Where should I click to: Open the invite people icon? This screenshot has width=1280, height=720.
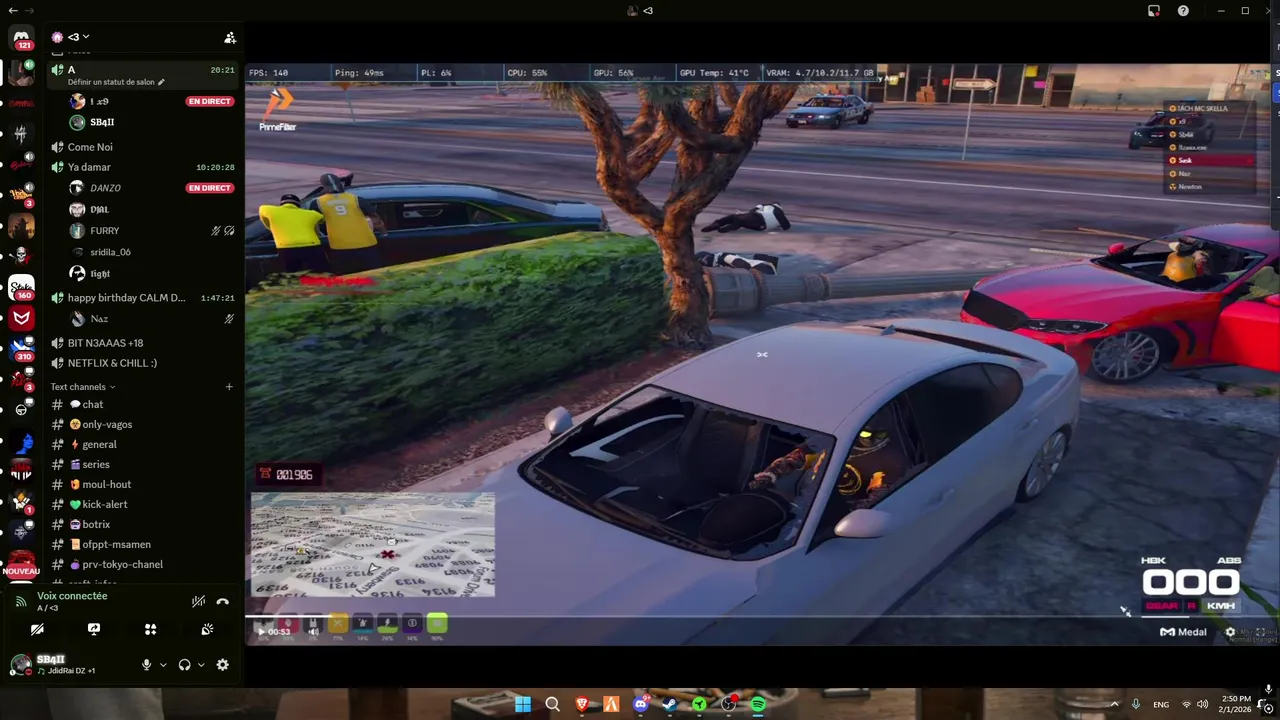(230, 38)
